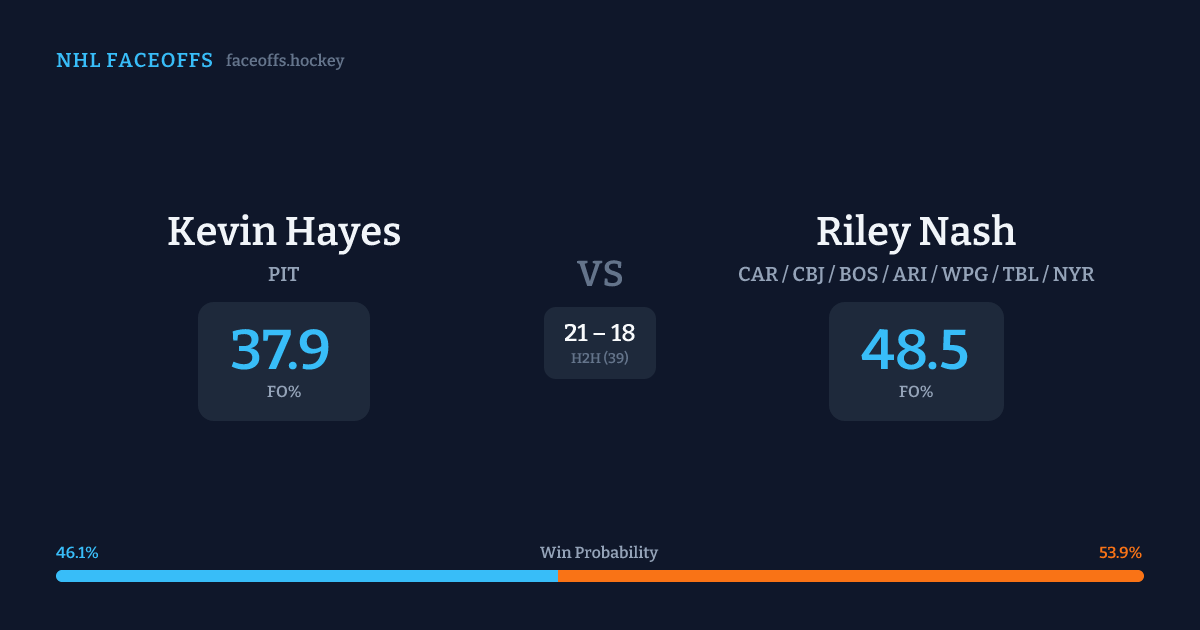Click the blue segment of probability bar

306,576
